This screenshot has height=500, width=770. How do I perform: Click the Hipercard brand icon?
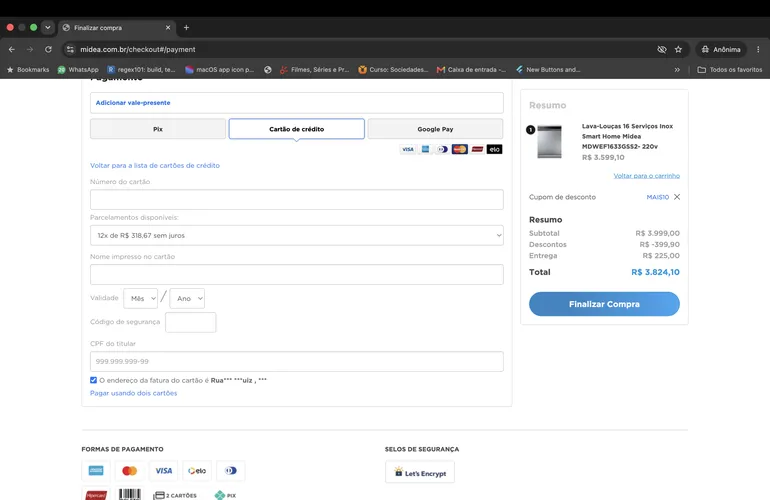pyautogui.click(x=477, y=149)
